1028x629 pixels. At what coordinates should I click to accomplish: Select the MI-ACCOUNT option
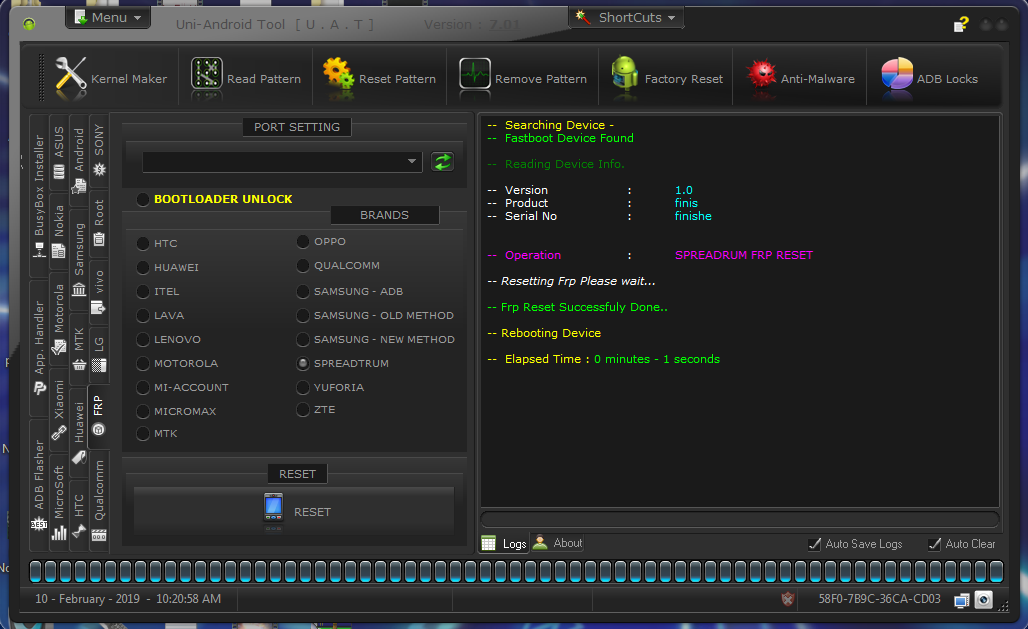coord(183,388)
